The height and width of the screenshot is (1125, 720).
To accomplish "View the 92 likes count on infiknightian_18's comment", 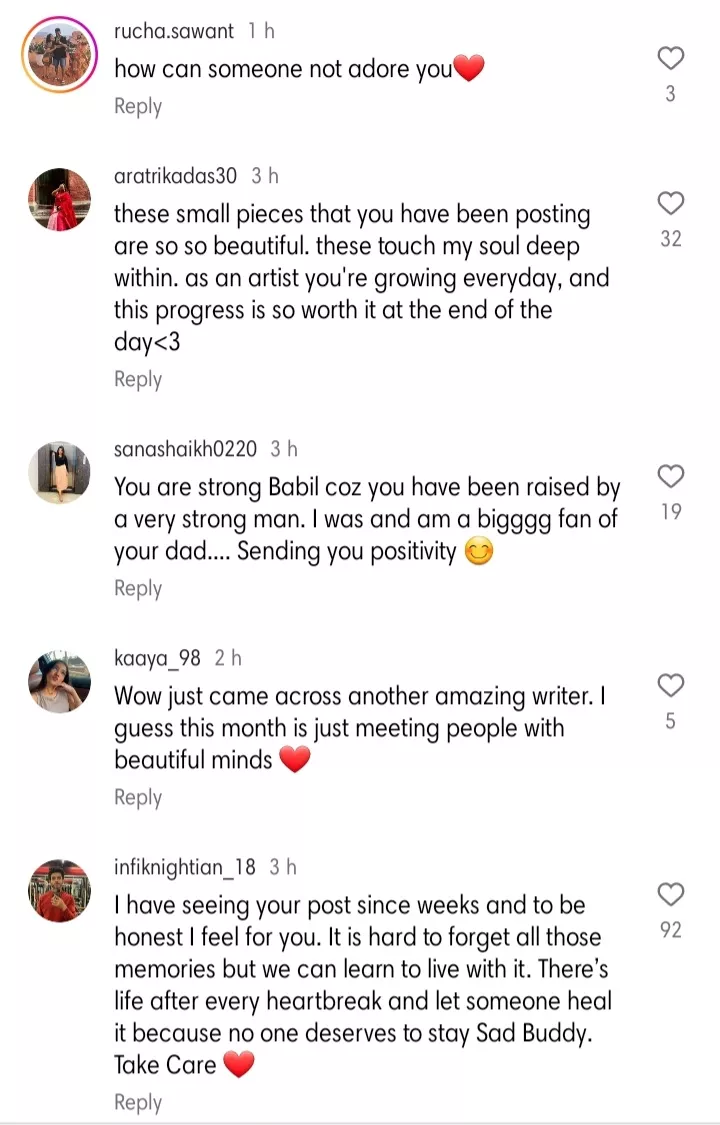I will (x=670, y=930).
